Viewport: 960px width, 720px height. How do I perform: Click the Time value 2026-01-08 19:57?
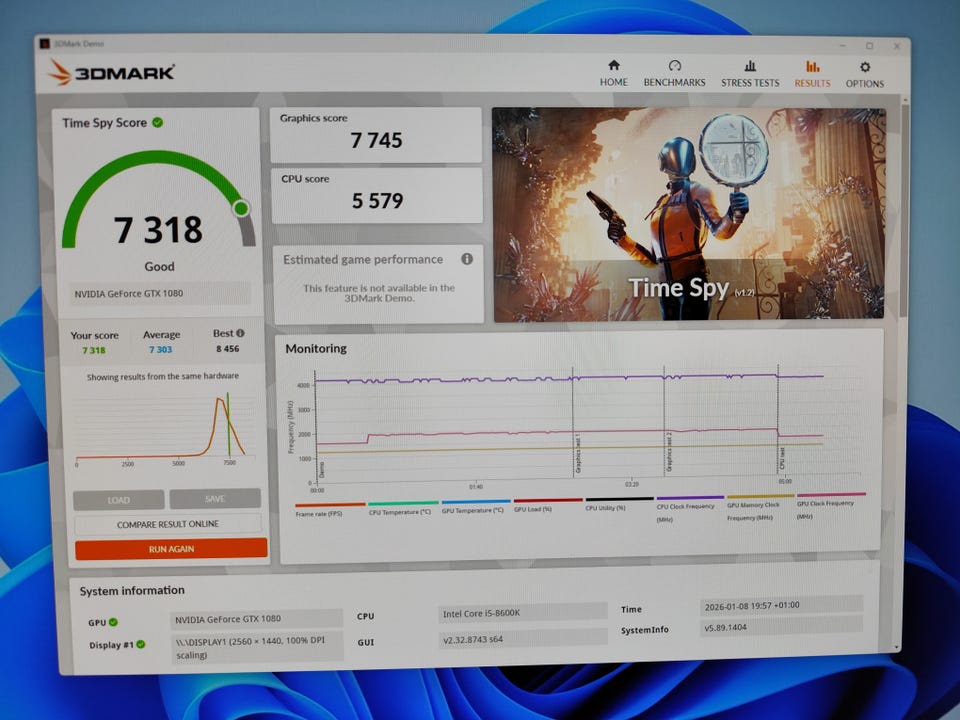[x=781, y=605]
